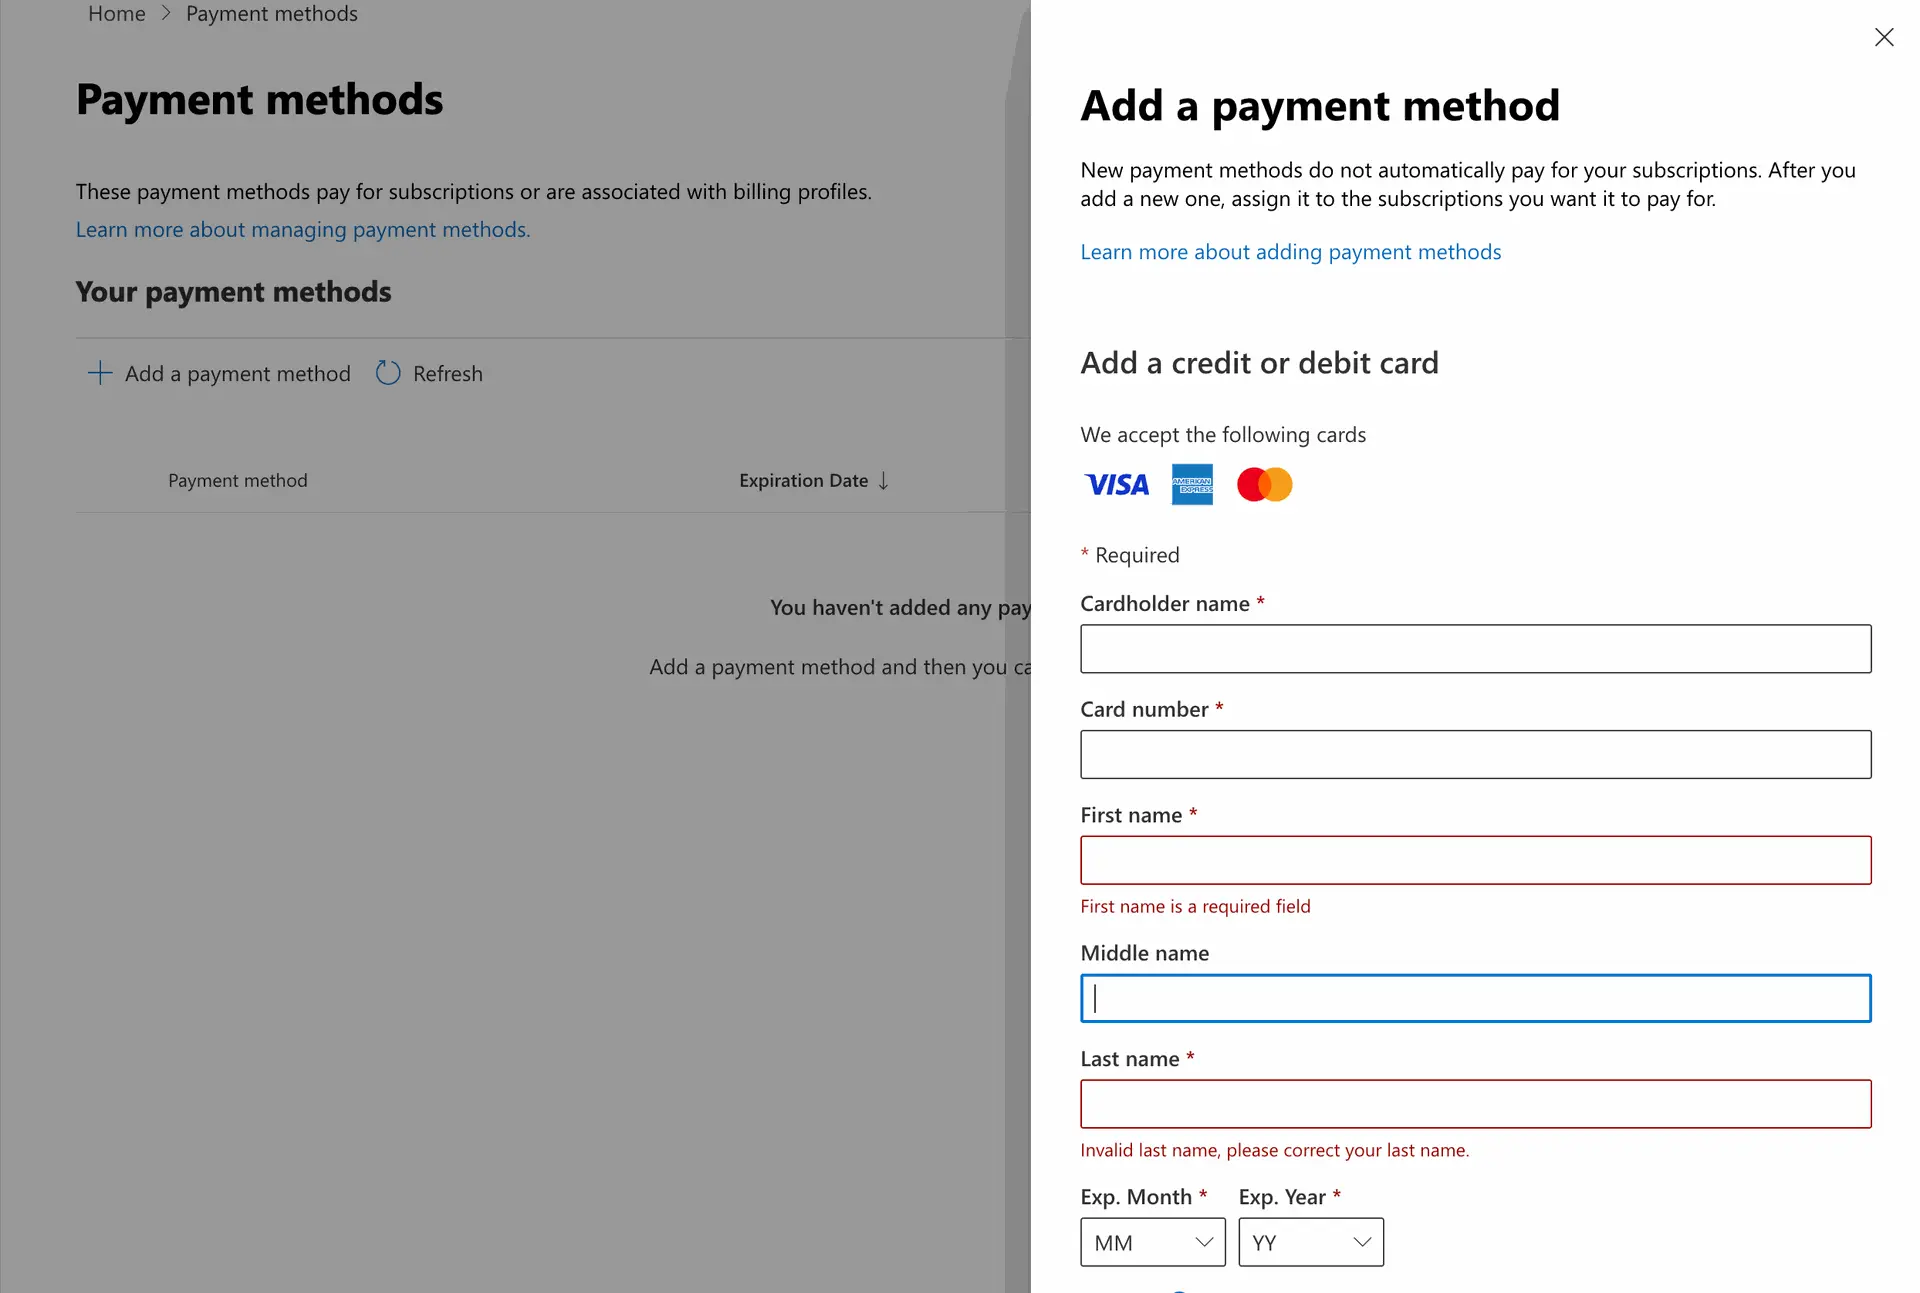Click the Expiration Date sort arrow
Screen dimensions: 1920x1293
point(884,481)
